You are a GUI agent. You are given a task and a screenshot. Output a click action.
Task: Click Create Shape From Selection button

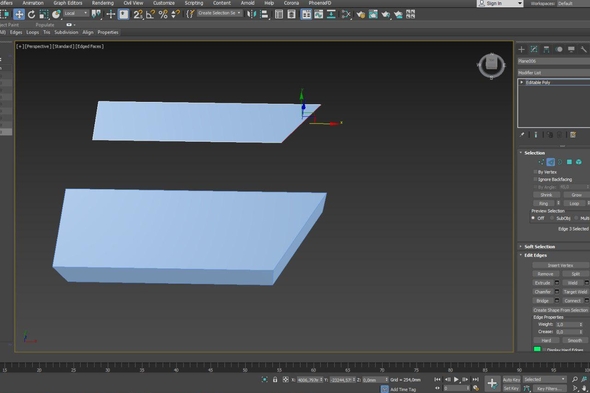560,310
